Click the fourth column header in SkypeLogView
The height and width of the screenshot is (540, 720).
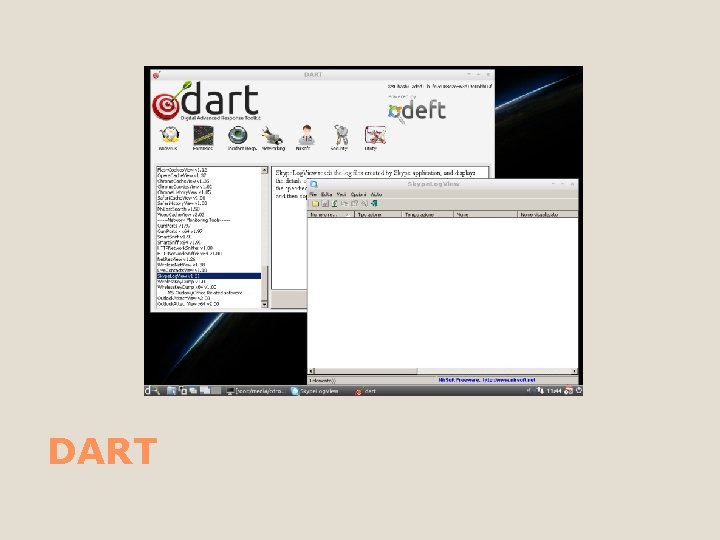(x=486, y=214)
